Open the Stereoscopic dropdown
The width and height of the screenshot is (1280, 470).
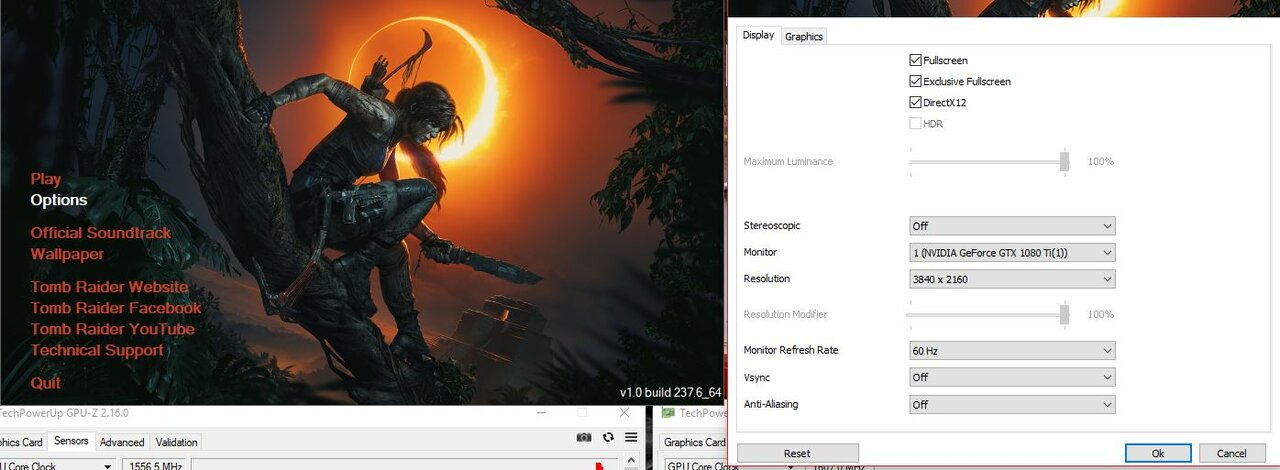(x=1012, y=226)
